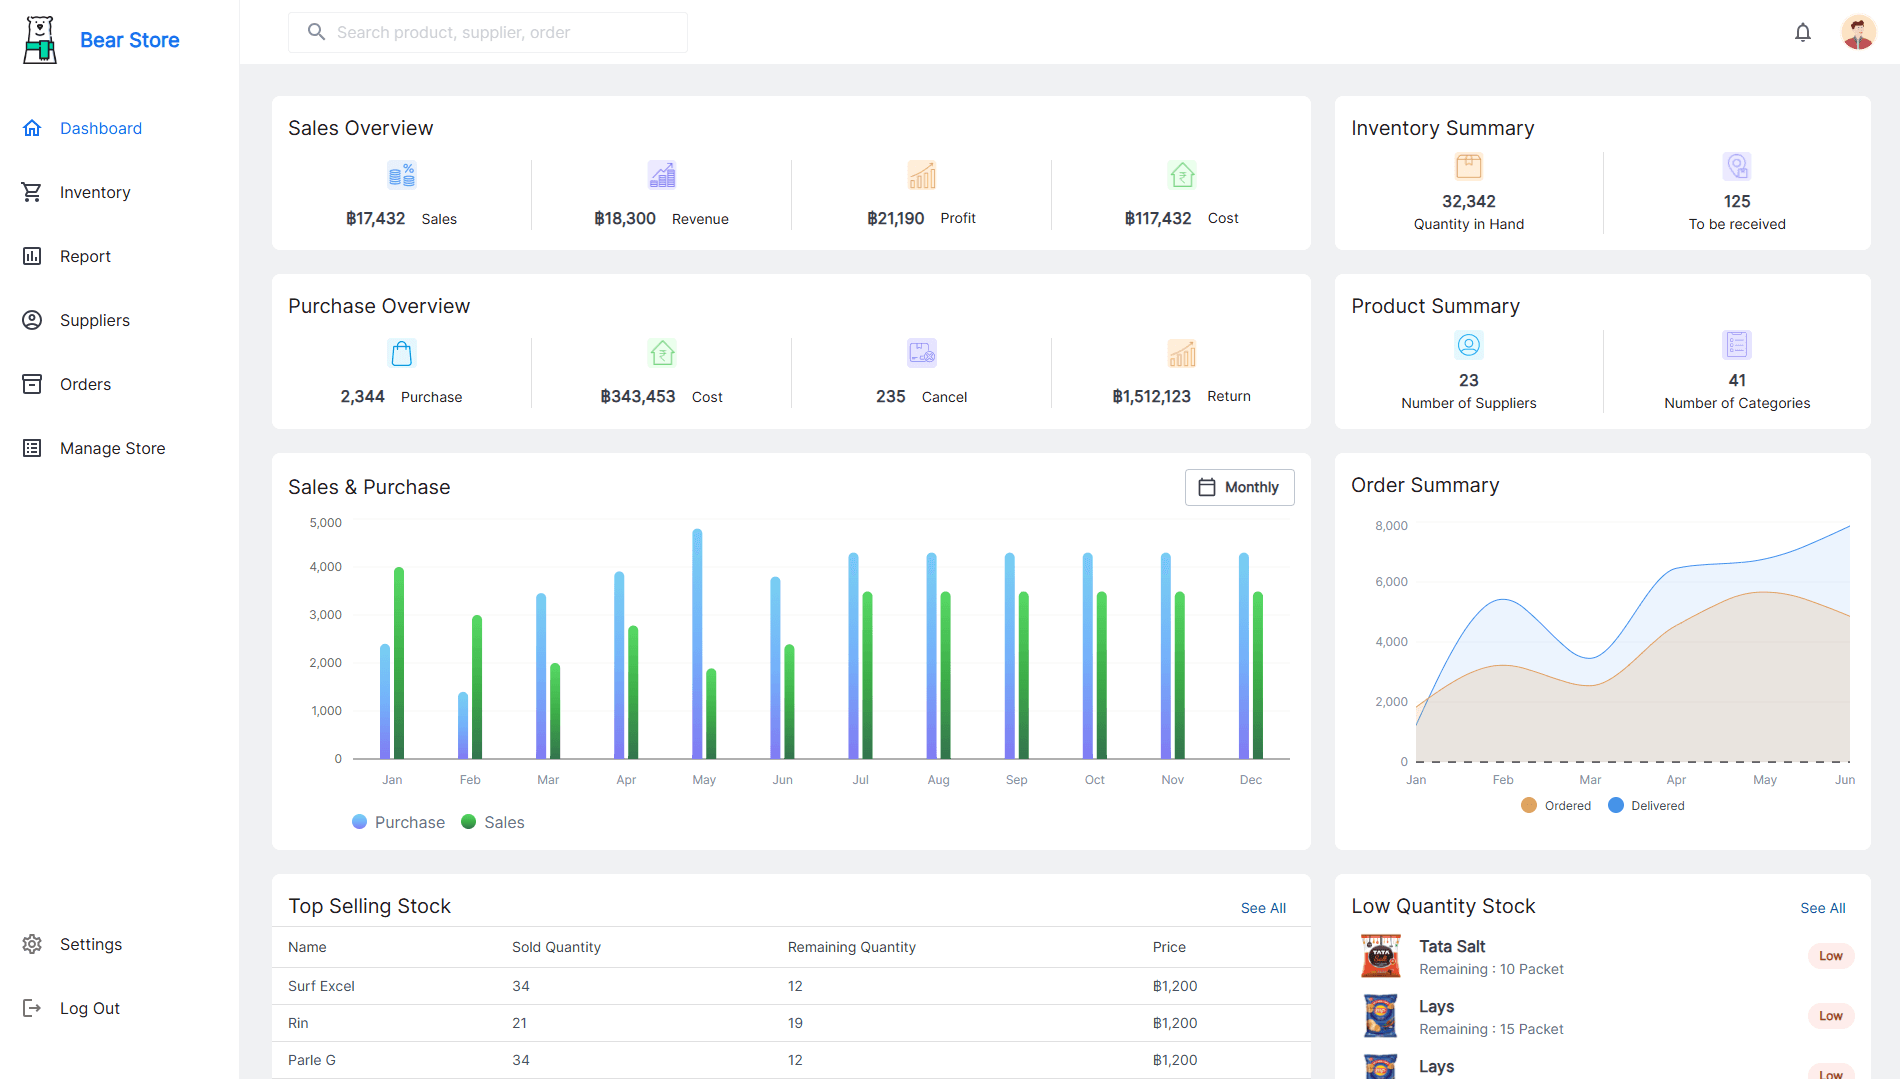
Task: Click the Quantity in Hand box icon
Action: click(1469, 166)
